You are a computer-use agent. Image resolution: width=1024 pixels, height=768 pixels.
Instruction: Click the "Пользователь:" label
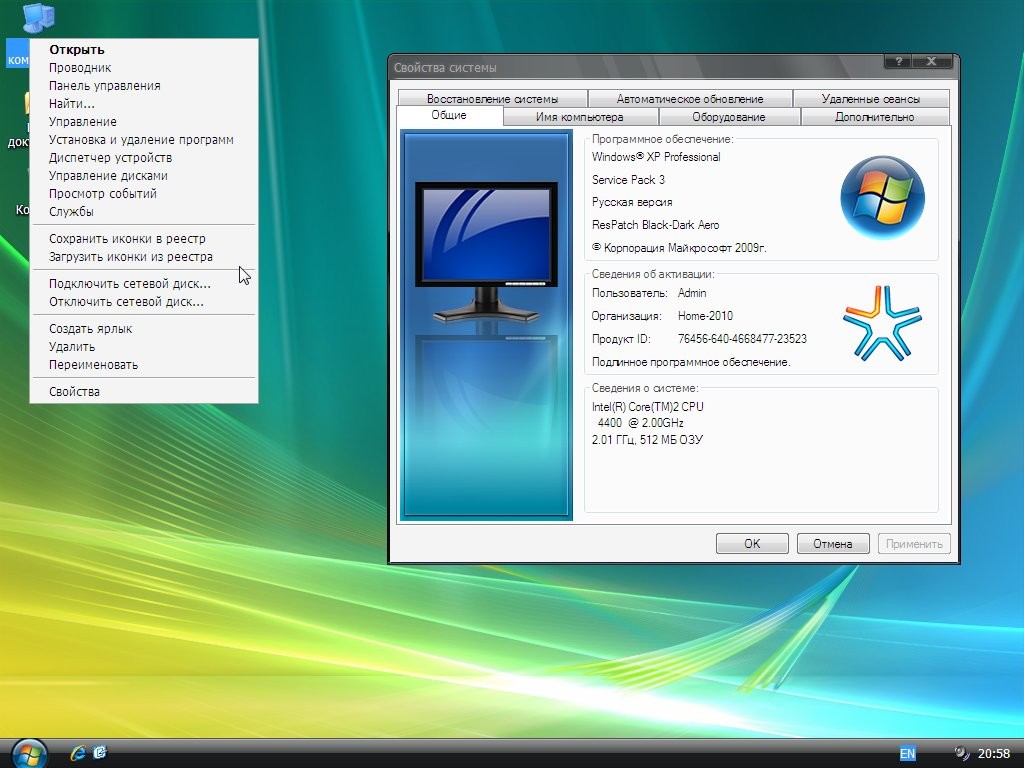point(630,293)
